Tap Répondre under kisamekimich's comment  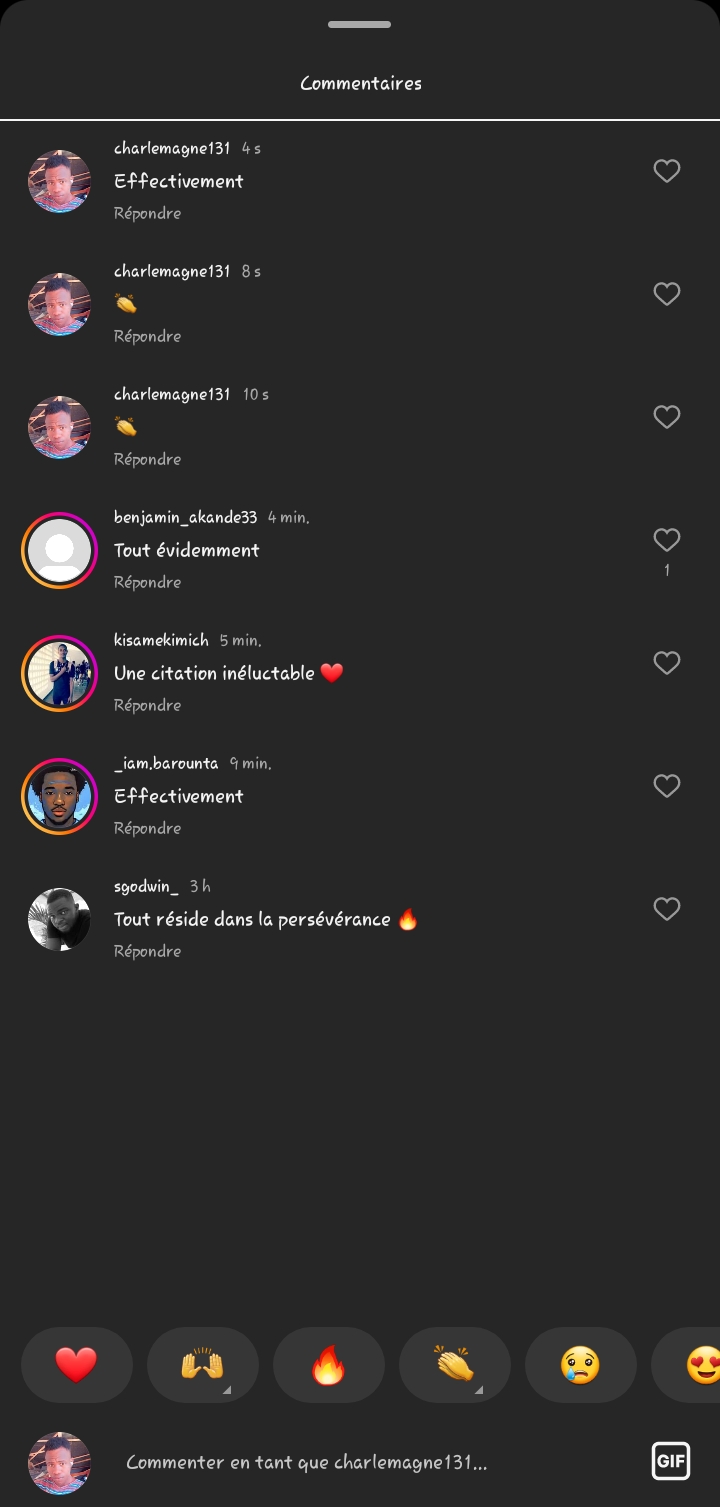(x=147, y=705)
